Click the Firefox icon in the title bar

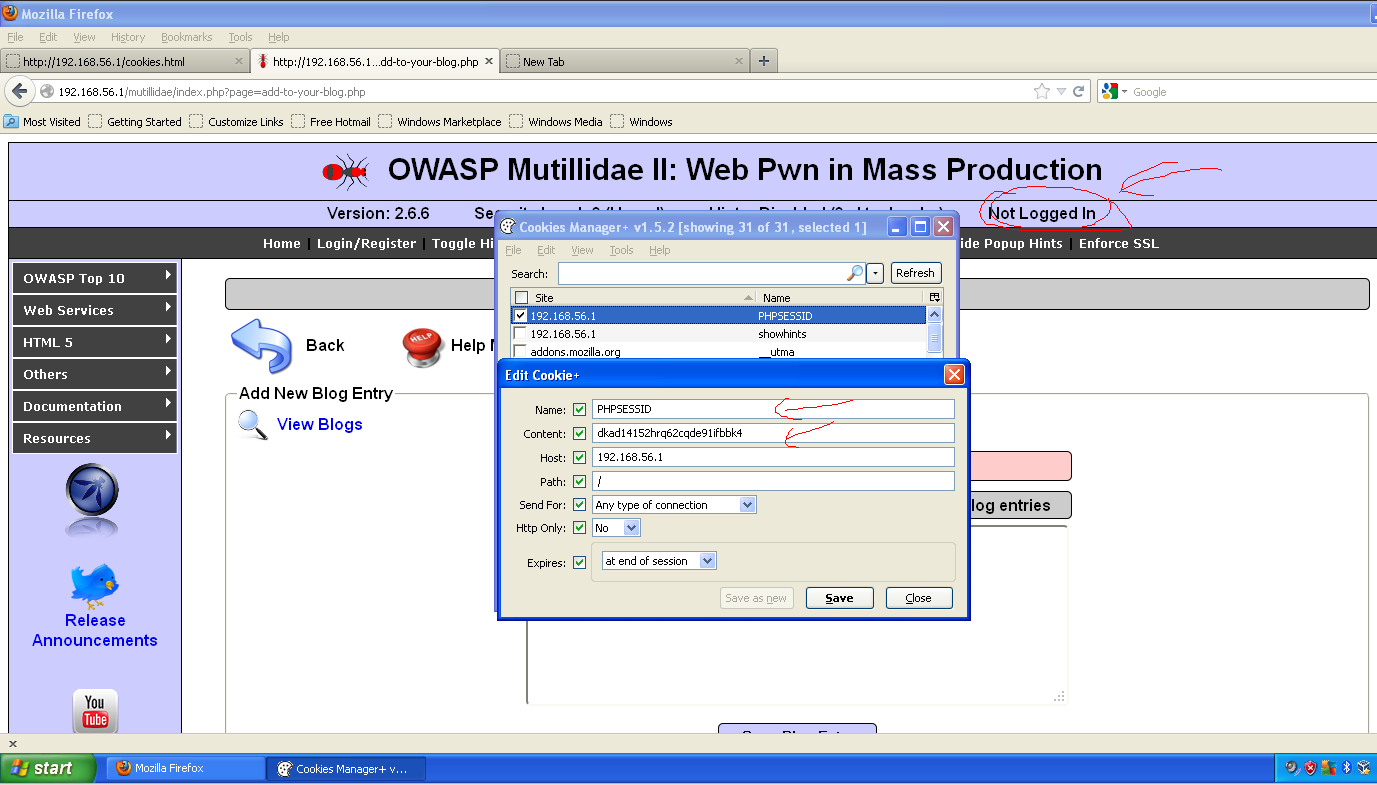[x=10, y=13]
